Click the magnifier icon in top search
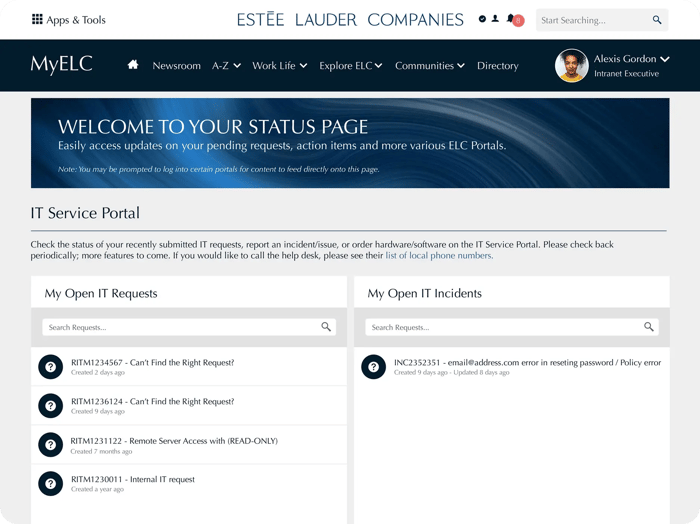 click(657, 20)
